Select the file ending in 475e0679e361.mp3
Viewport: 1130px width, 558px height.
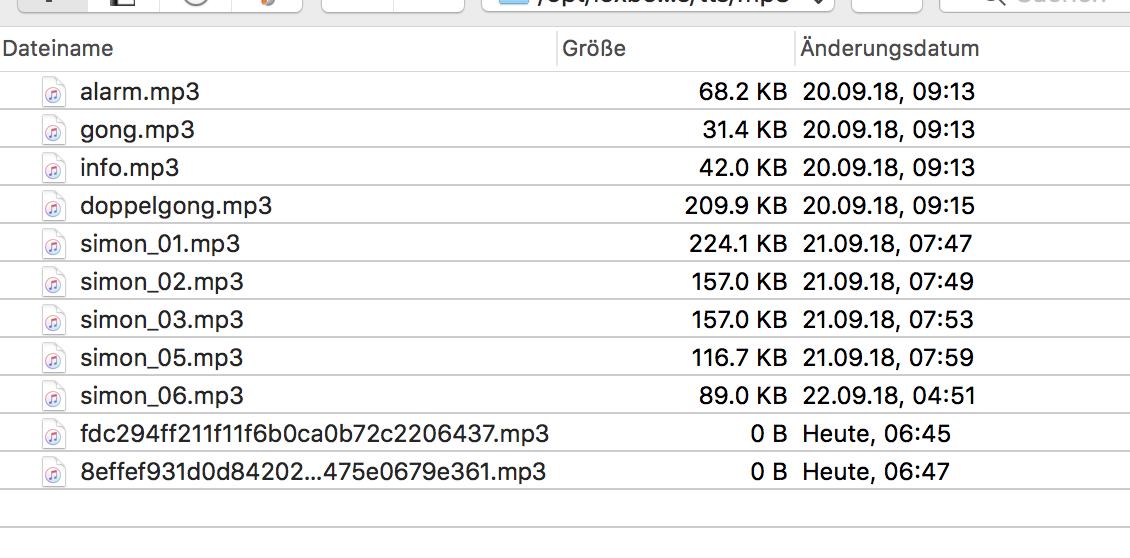[x=313, y=472]
